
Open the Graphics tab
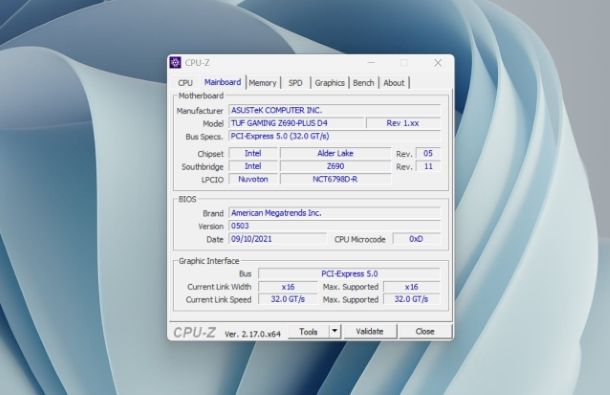(330, 83)
